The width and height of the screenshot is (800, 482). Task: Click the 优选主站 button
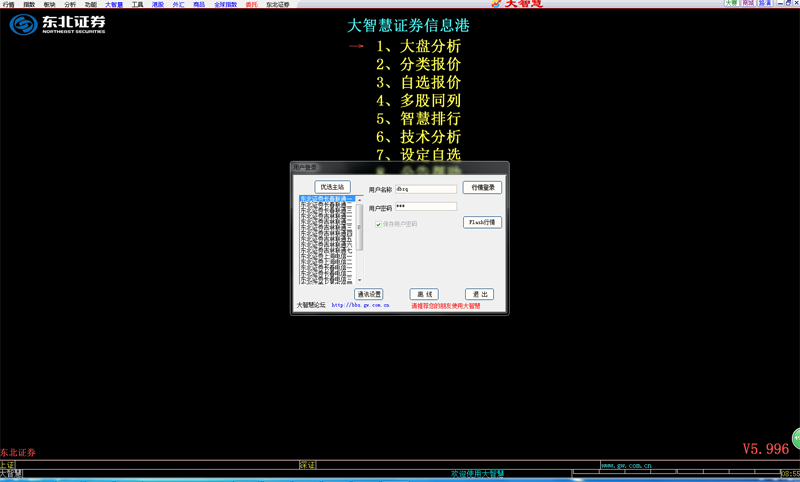(x=332, y=187)
